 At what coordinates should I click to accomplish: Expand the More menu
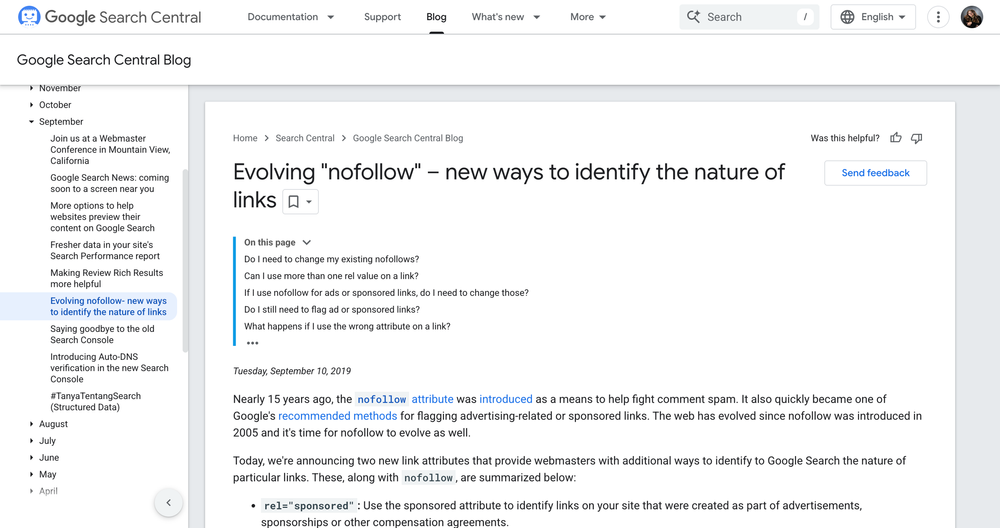(588, 17)
